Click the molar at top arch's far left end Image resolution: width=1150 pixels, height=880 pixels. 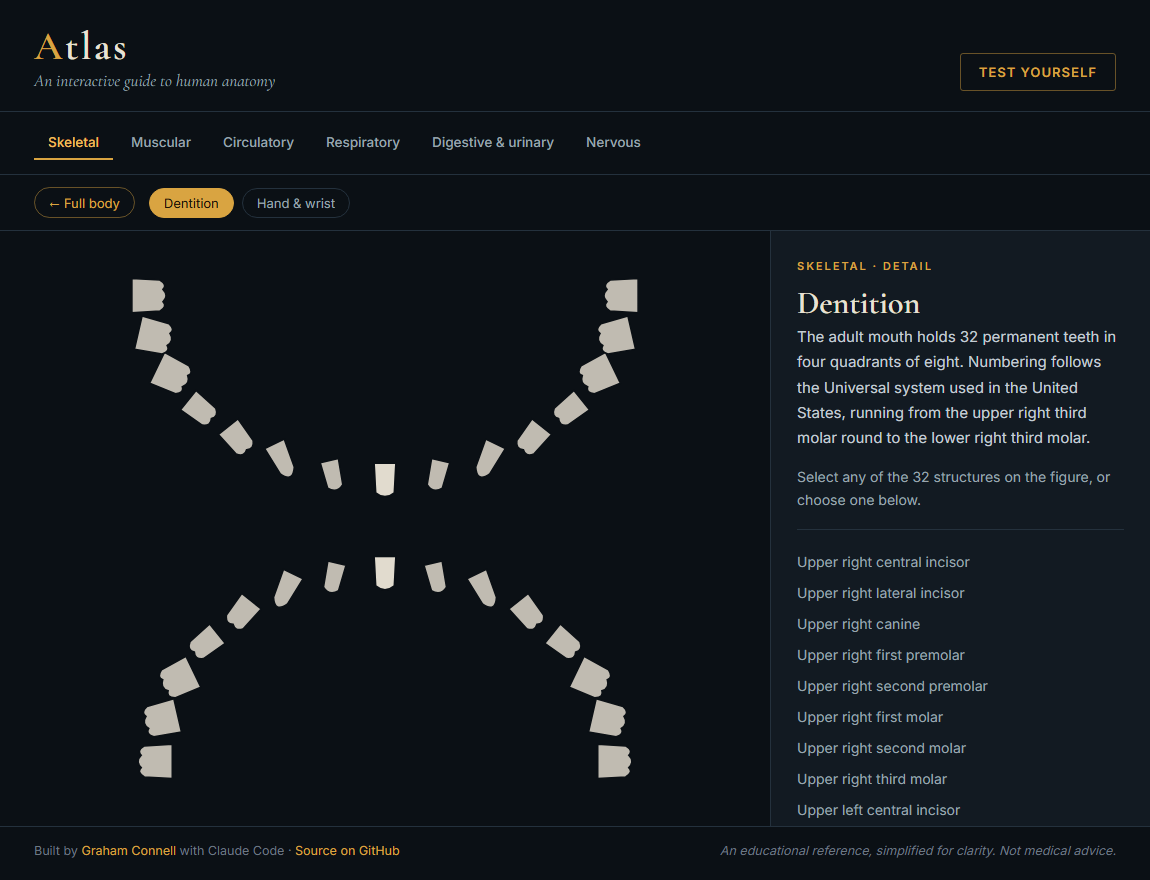pyautogui.click(x=148, y=296)
